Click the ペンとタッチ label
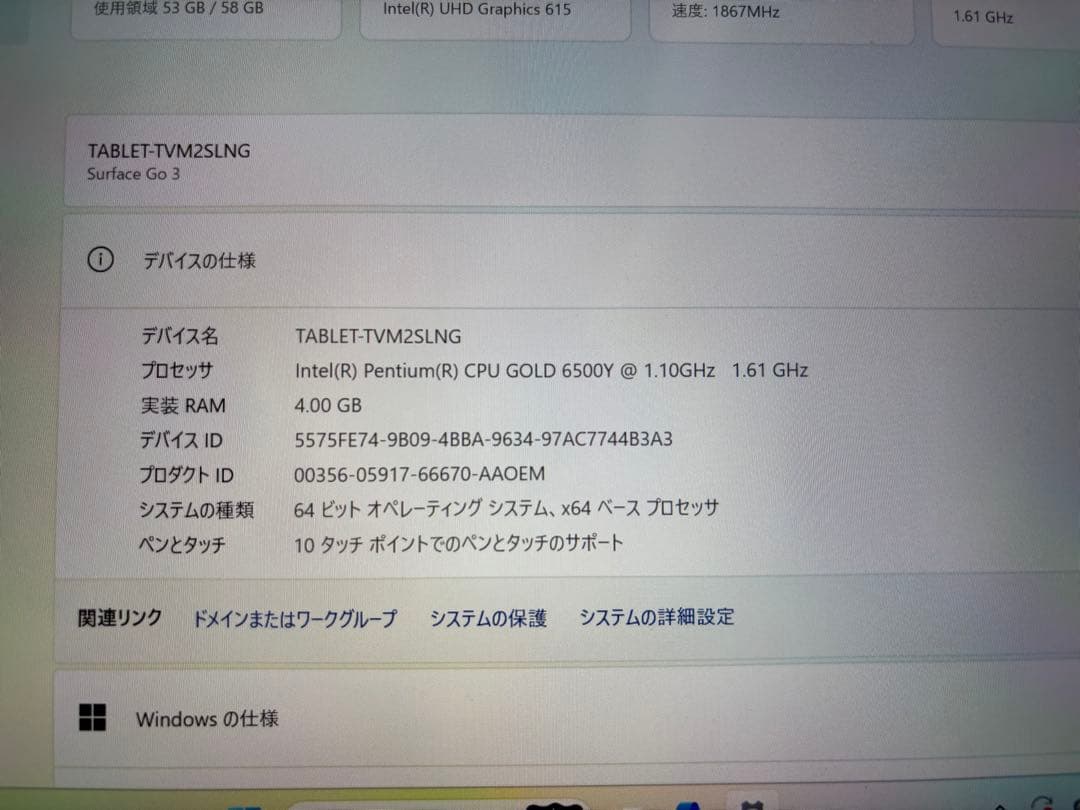This screenshot has height=810, width=1080. coord(182,545)
